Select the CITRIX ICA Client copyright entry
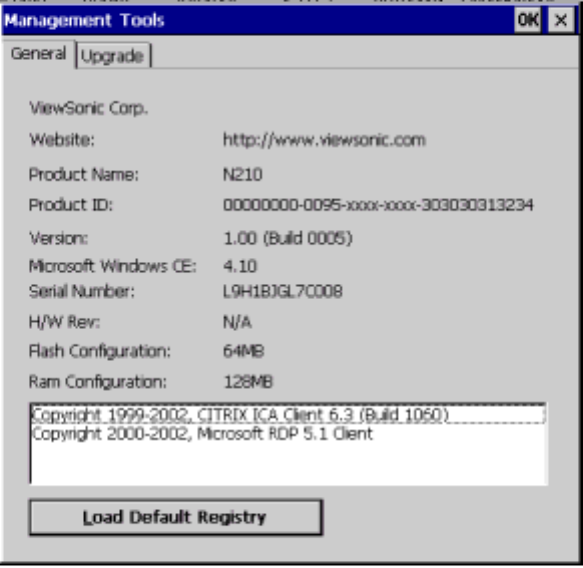The width and height of the screenshot is (583, 568). [288, 414]
